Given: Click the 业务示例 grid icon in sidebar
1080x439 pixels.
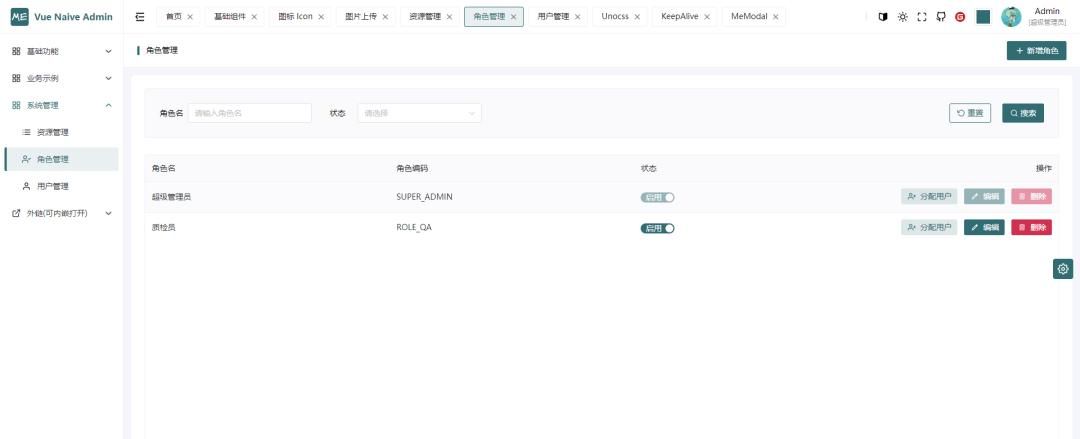Looking at the screenshot, I should [17, 78].
